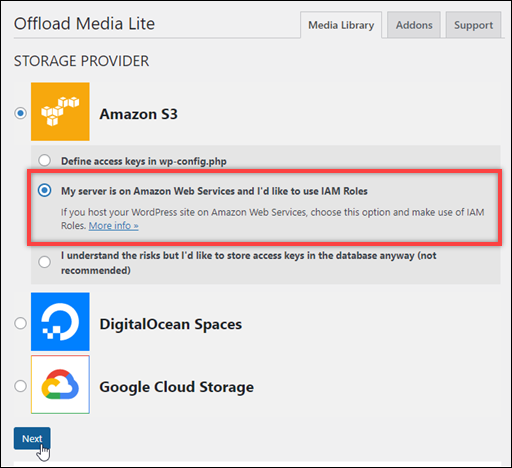Open the More info link
Screen dimensions: 512x468
113,226
